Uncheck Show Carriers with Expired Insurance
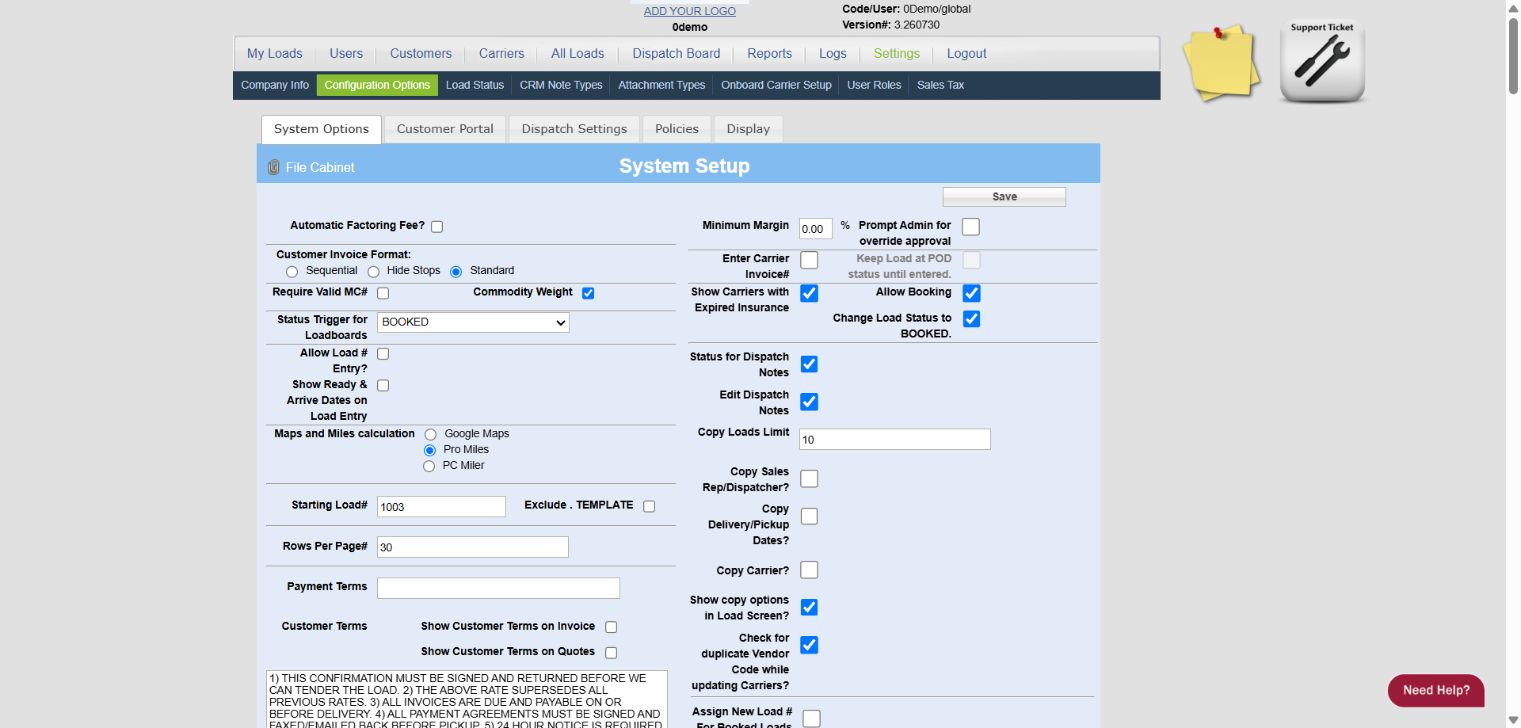The image size is (1521, 728). click(x=809, y=293)
